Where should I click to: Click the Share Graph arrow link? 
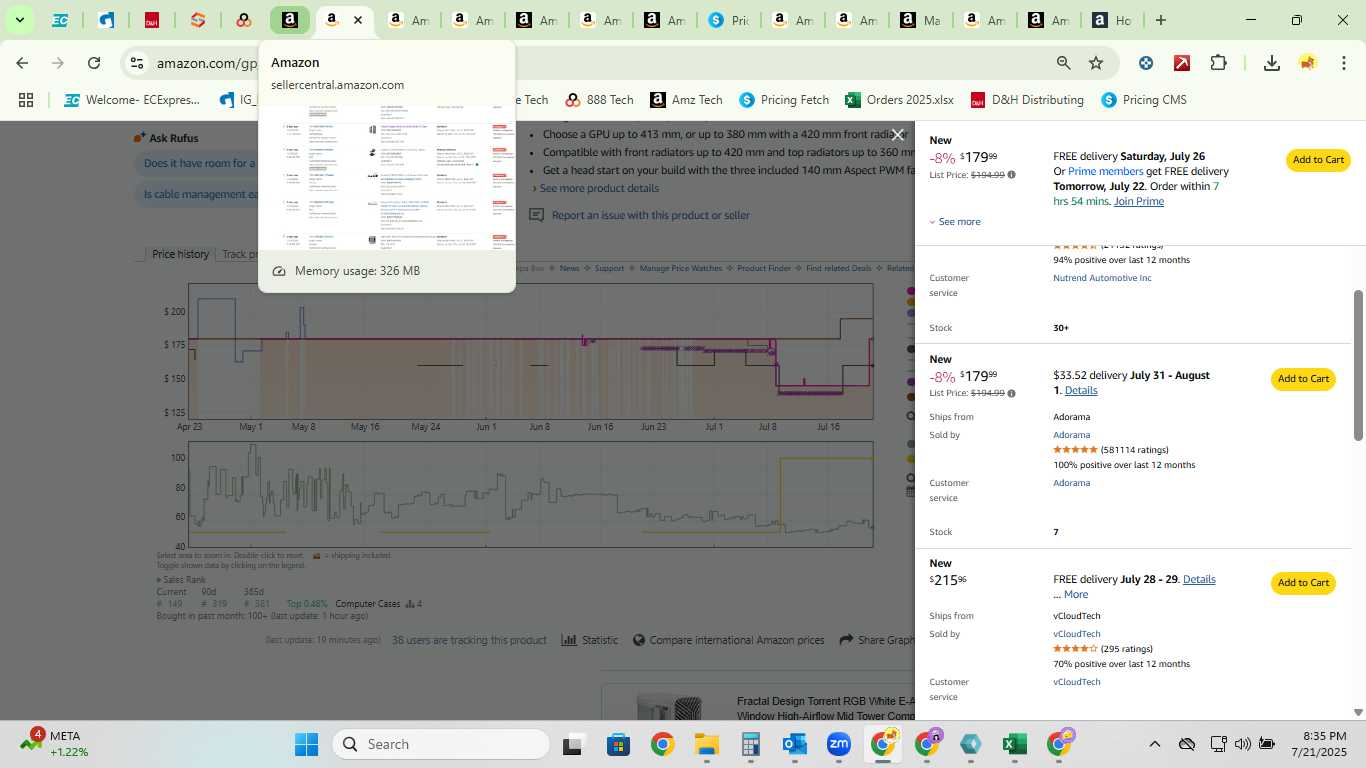876,640
